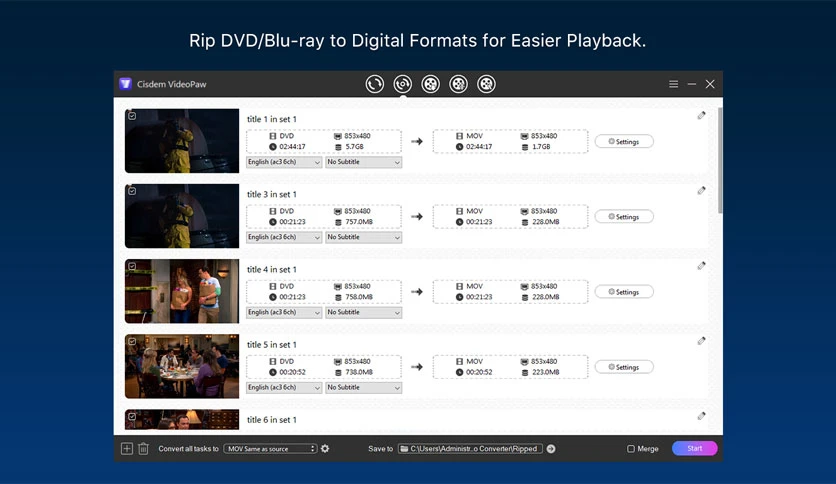Click the Cisdem VideoPaw logo icon
Image resolution: width=836 pixels, height=484 pixels.
coord(125,84)
